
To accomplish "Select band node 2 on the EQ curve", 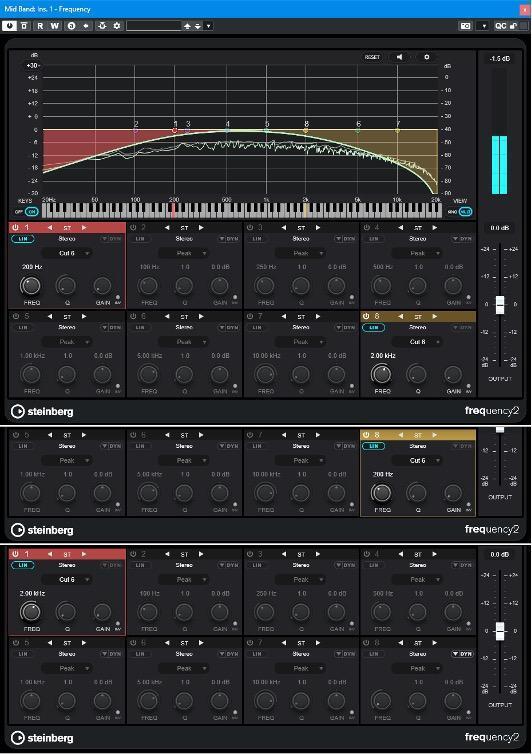I will (x=136, y=130).
